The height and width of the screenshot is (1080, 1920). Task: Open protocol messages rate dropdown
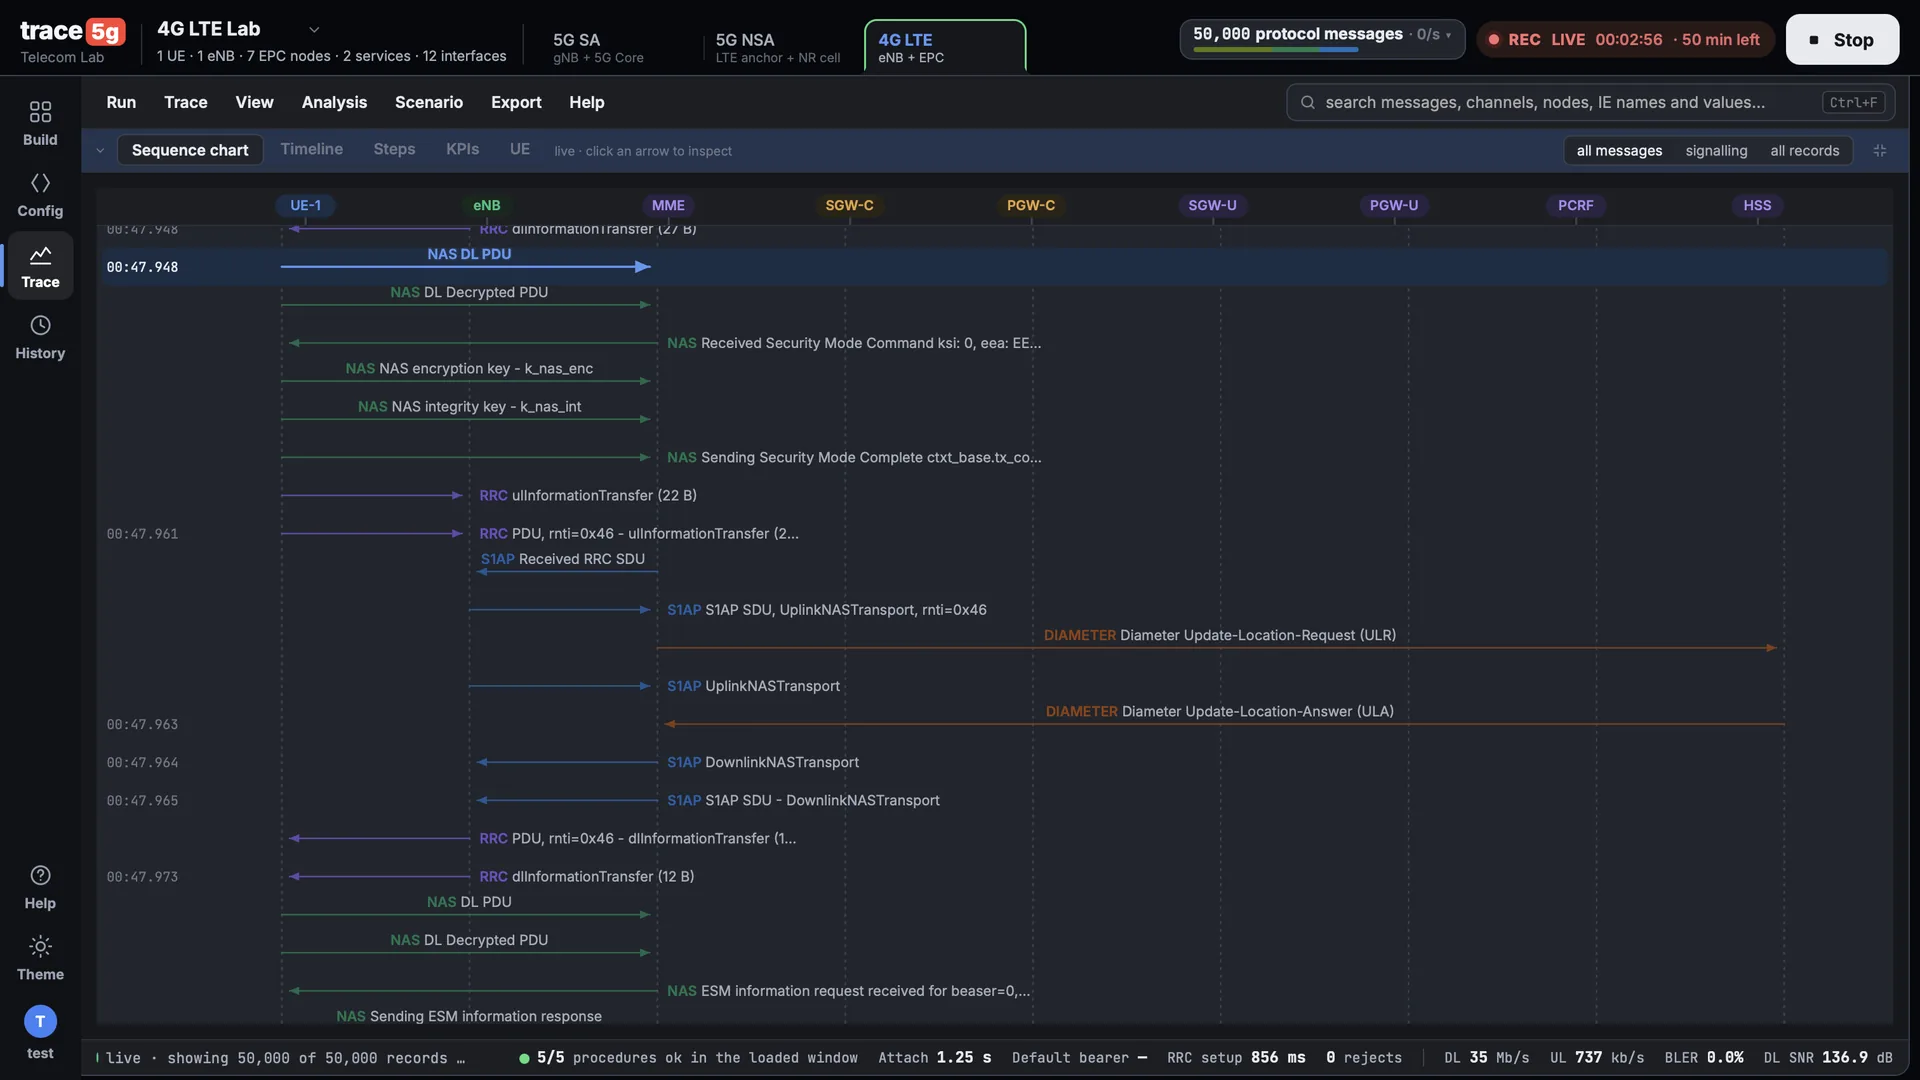click(x=1447, y=34)
